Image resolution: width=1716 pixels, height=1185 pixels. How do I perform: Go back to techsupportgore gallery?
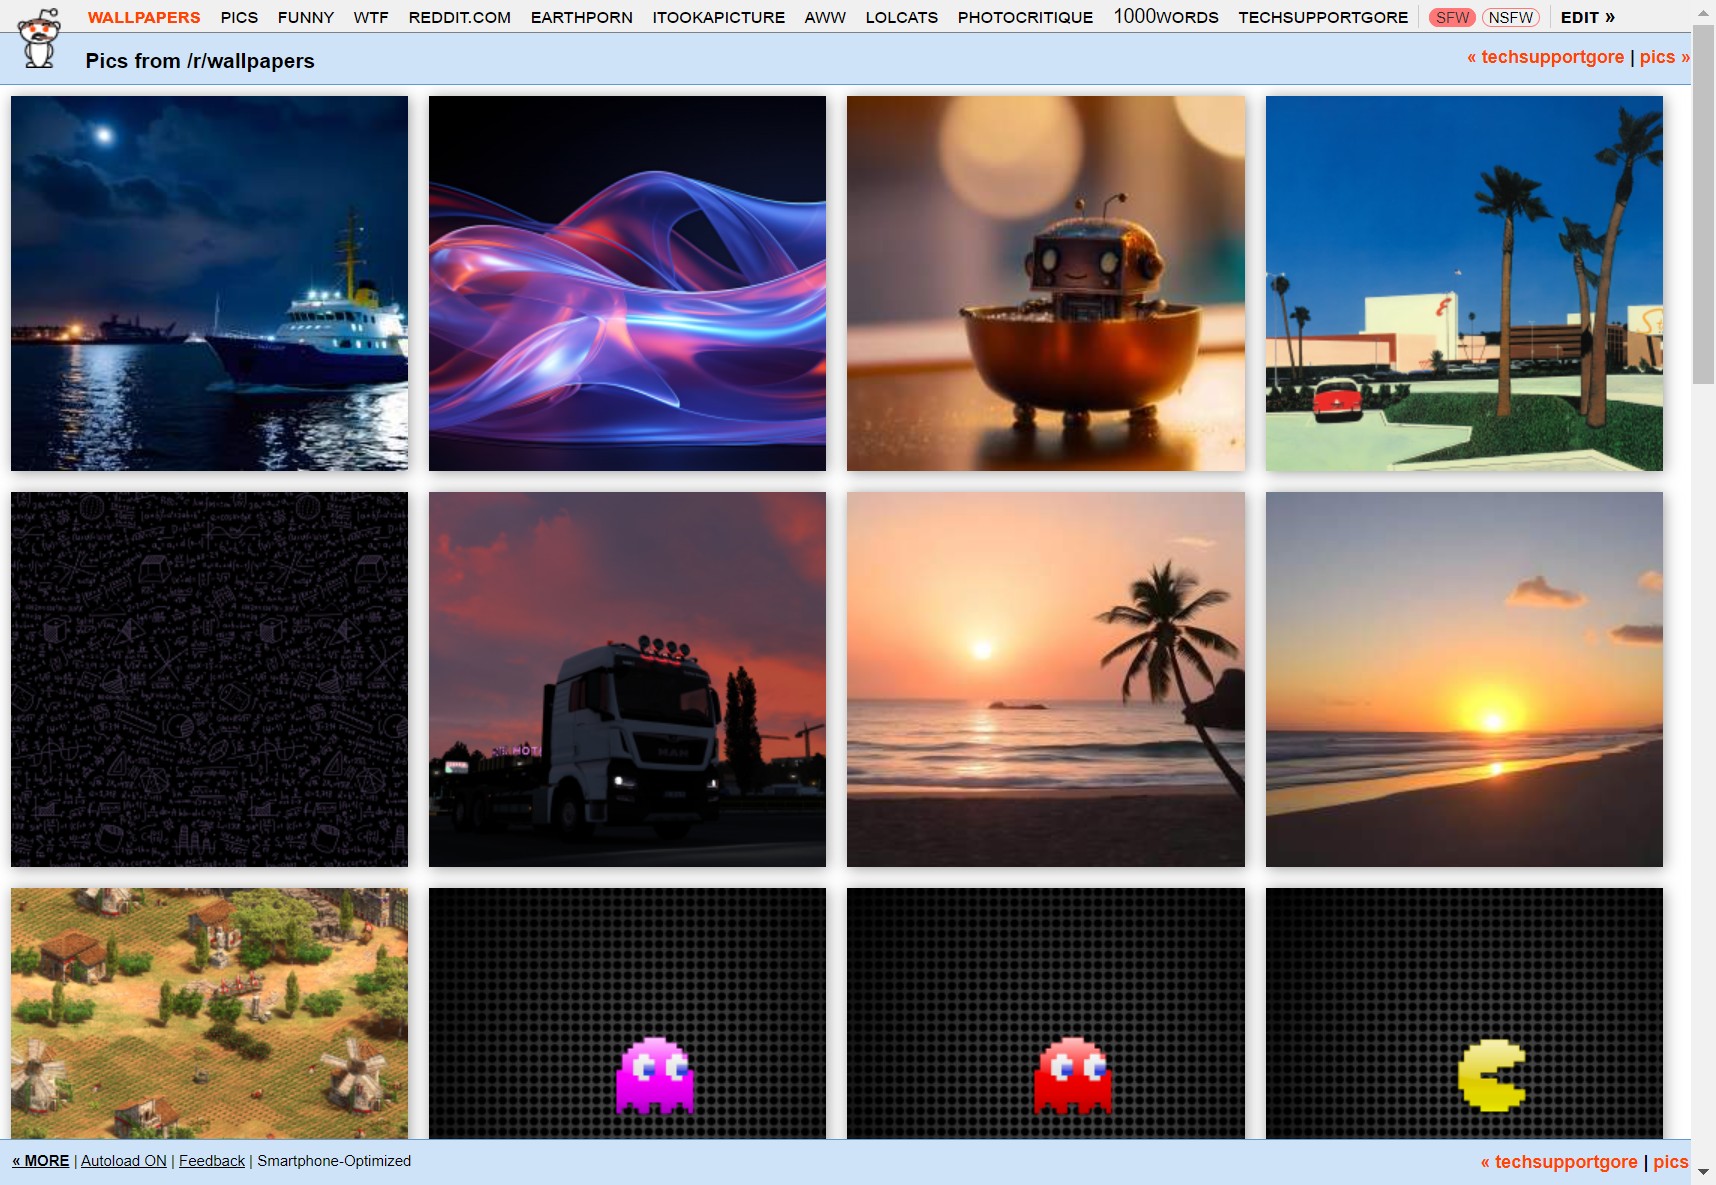(1546, 57)
